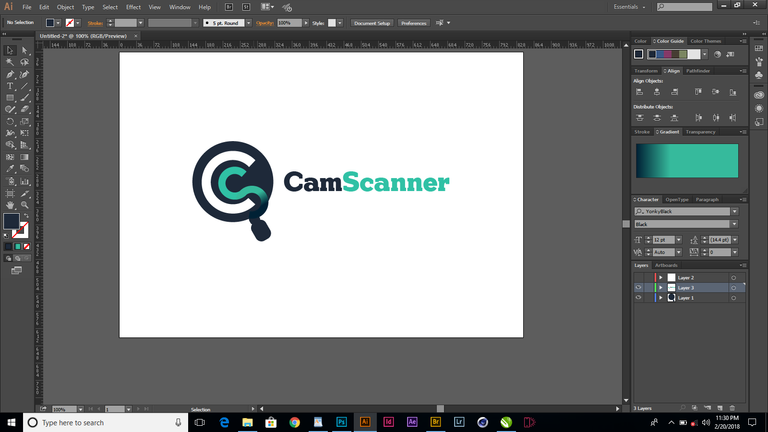Open Photoshop from the taskbar
Screen dimensions: 768x432
[341, 422]
